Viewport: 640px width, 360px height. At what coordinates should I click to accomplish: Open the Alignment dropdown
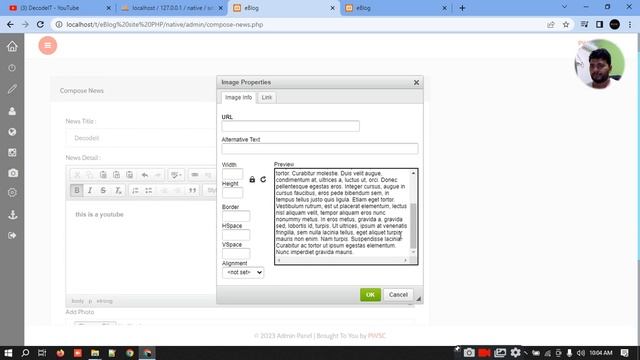pyautogui.click(x=243, y=272)
